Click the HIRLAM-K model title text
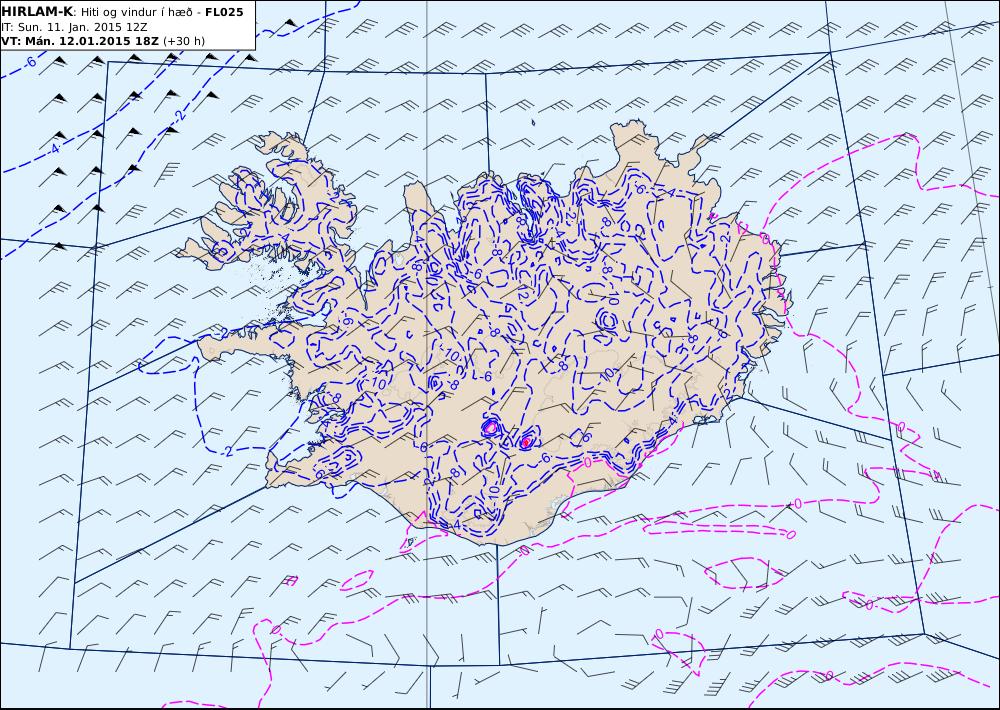This screenshot has height=710, width=1000. [37, 12]
